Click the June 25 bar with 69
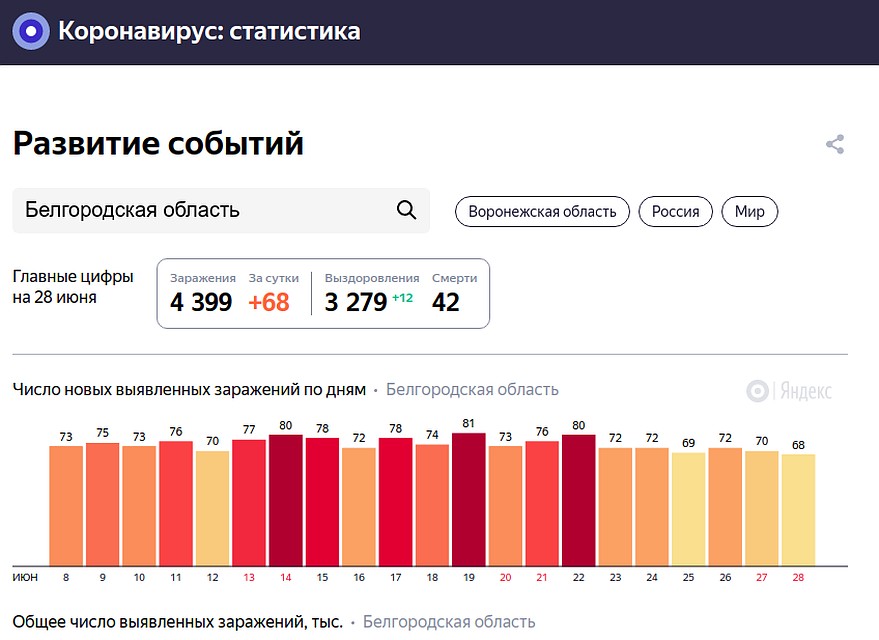Viewport: 879px width, 640px height. click(x=688, y=509)
